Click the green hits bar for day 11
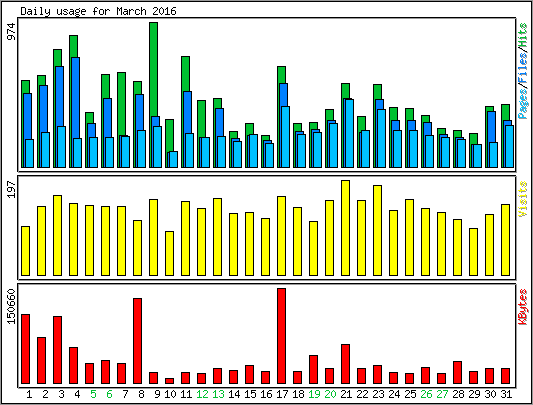The width and height of the screenshot is (533, 405). pyautogui.click(x=185, y=73)
